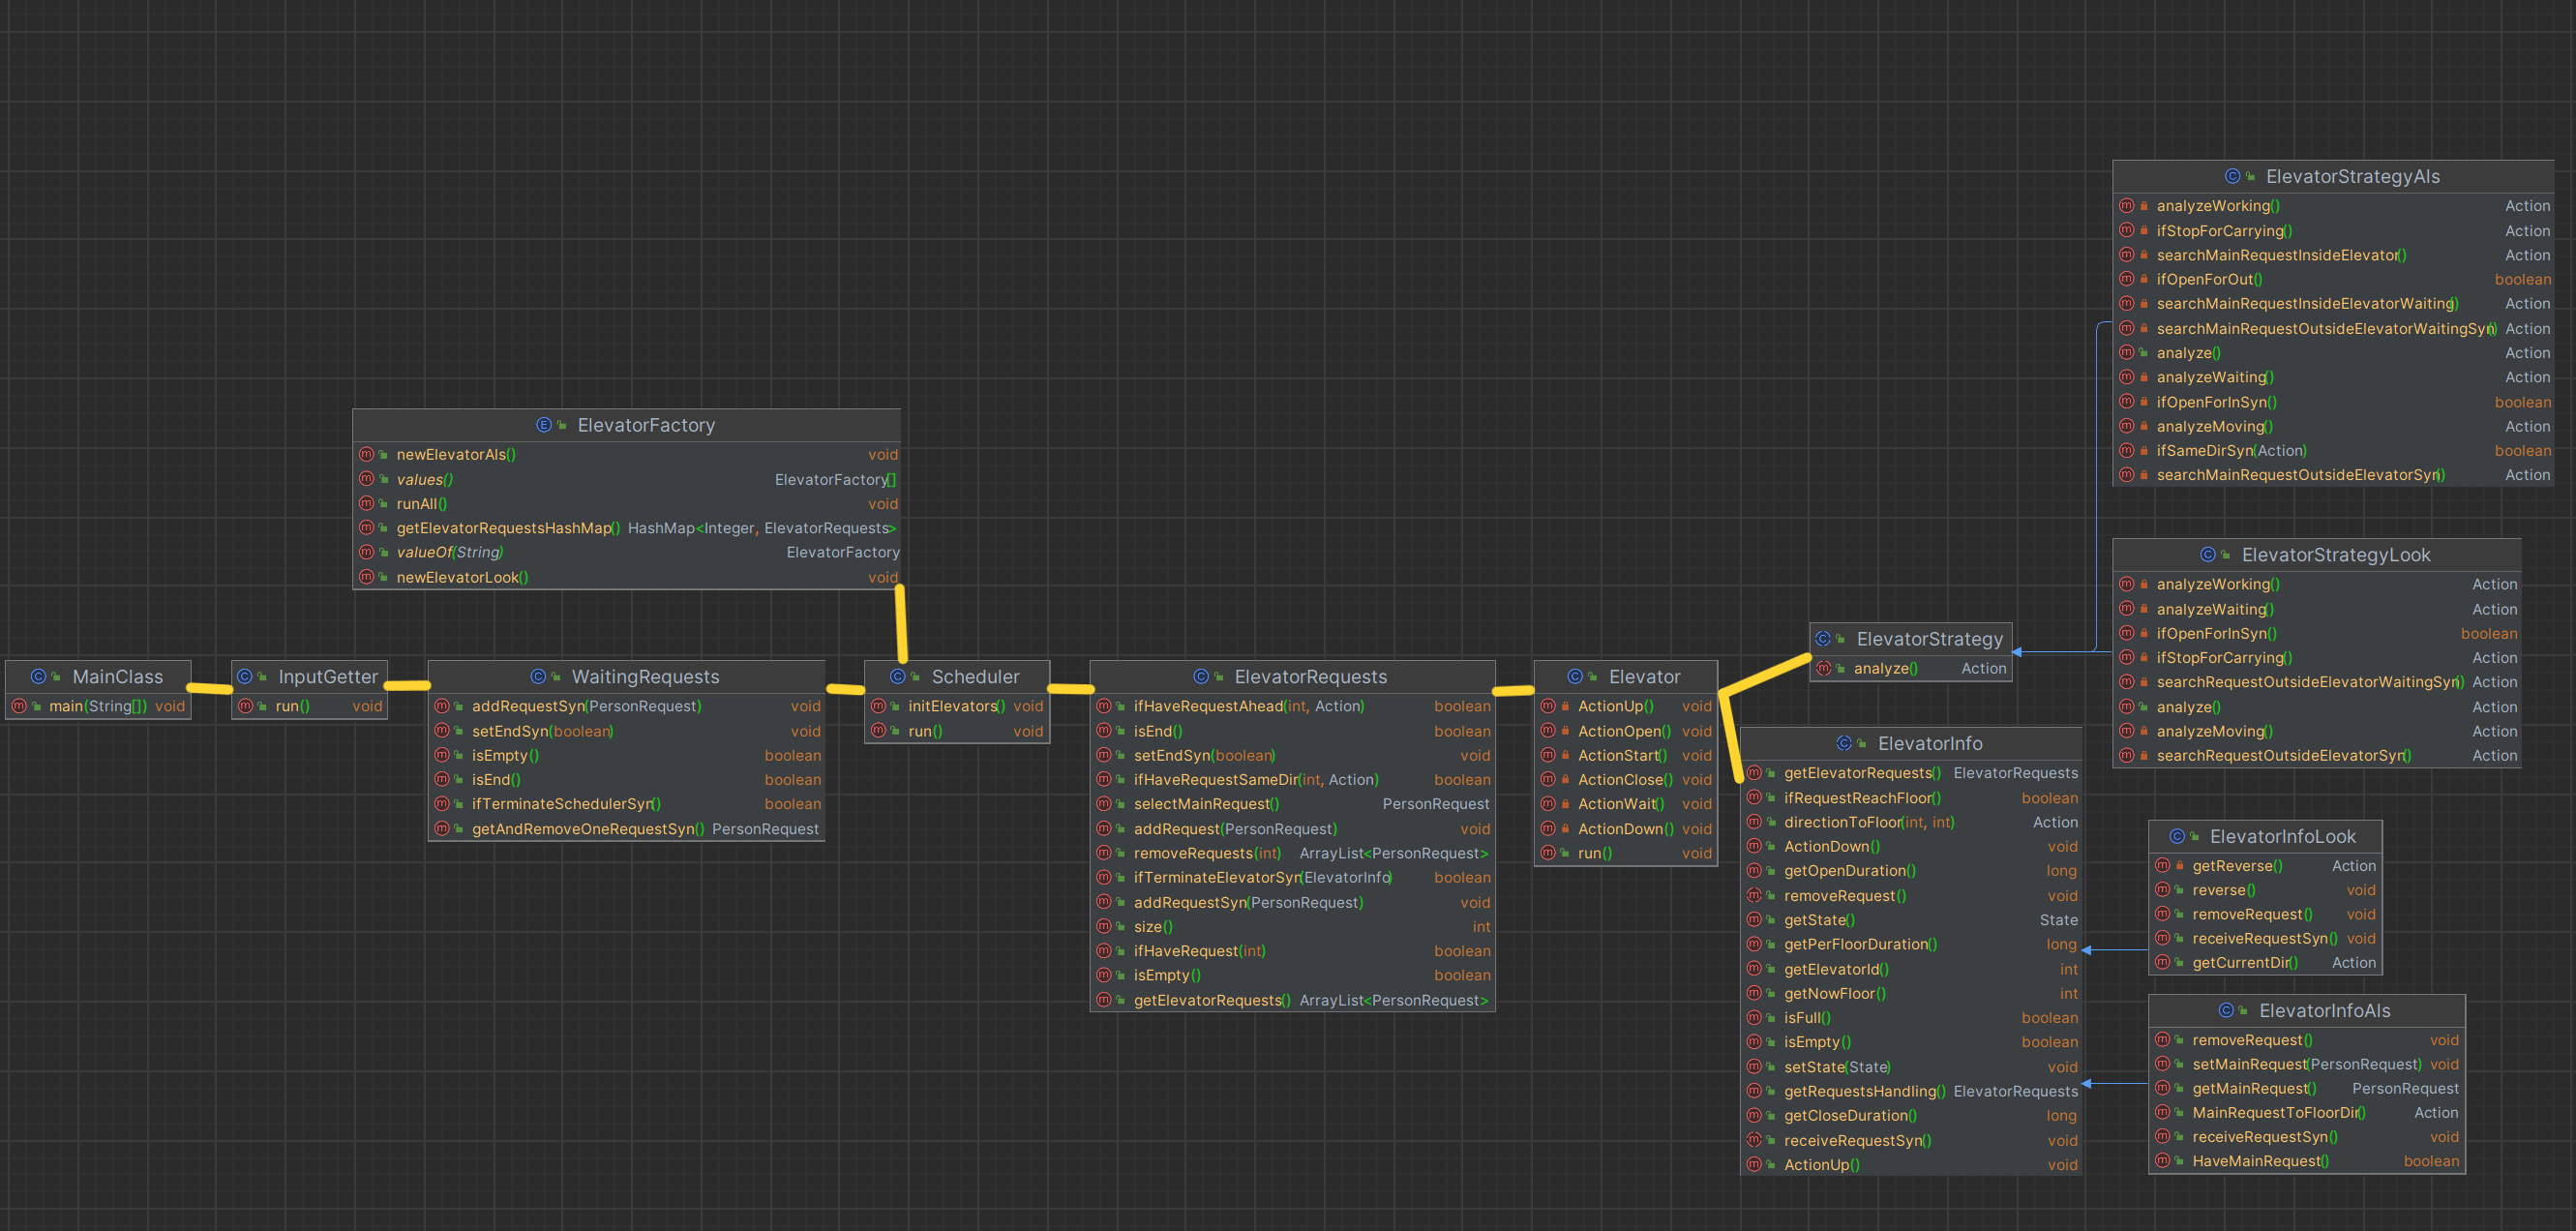Select the ElevatorRequests class title
The width and height of the screenshot is (2576, 1231).
pos(1310,677)
